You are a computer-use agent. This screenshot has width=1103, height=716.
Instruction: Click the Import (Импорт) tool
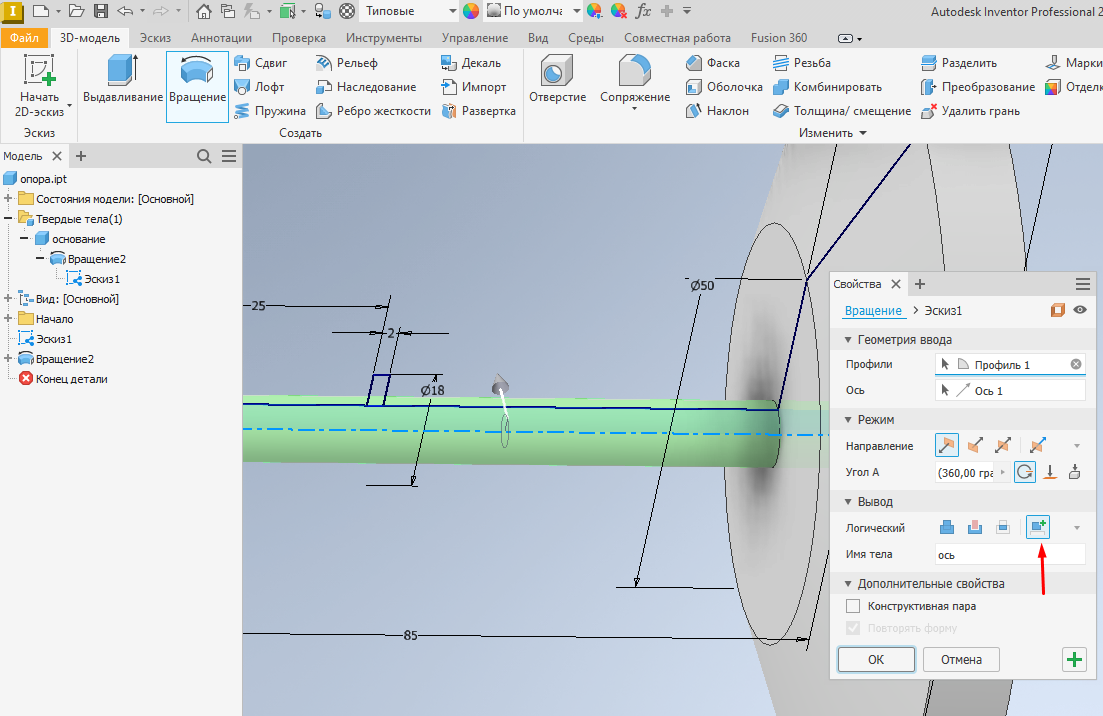pyautogui.click(x=473, y=87)
